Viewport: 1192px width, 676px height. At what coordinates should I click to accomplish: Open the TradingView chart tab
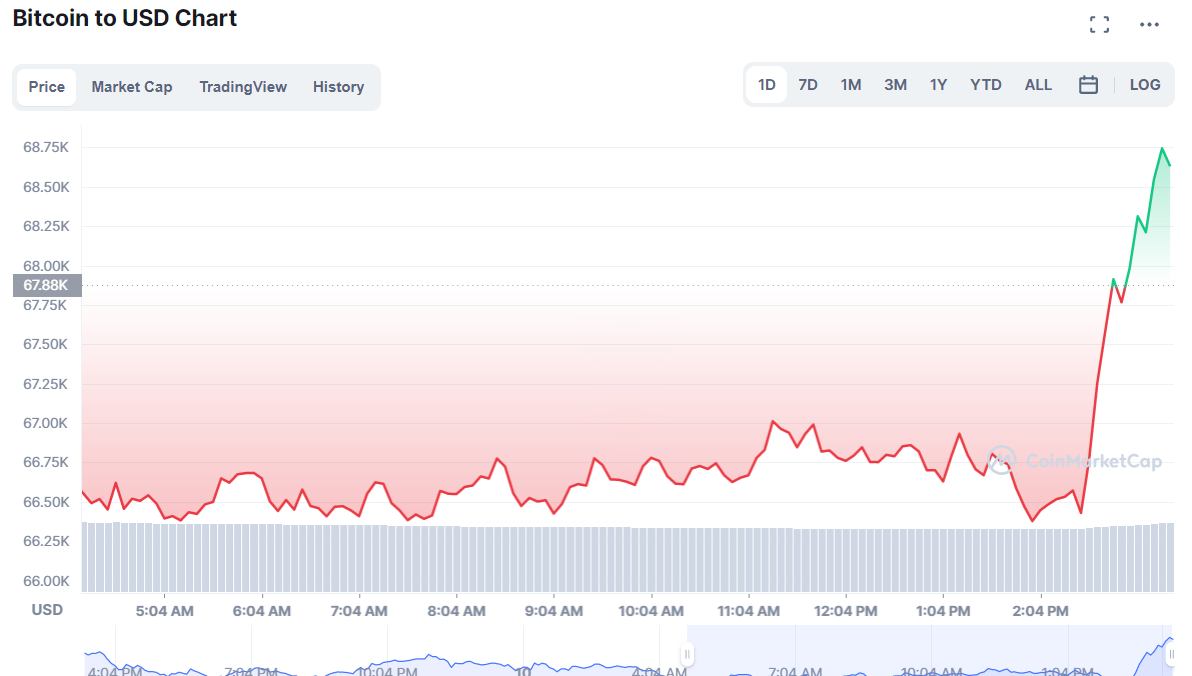243,87
